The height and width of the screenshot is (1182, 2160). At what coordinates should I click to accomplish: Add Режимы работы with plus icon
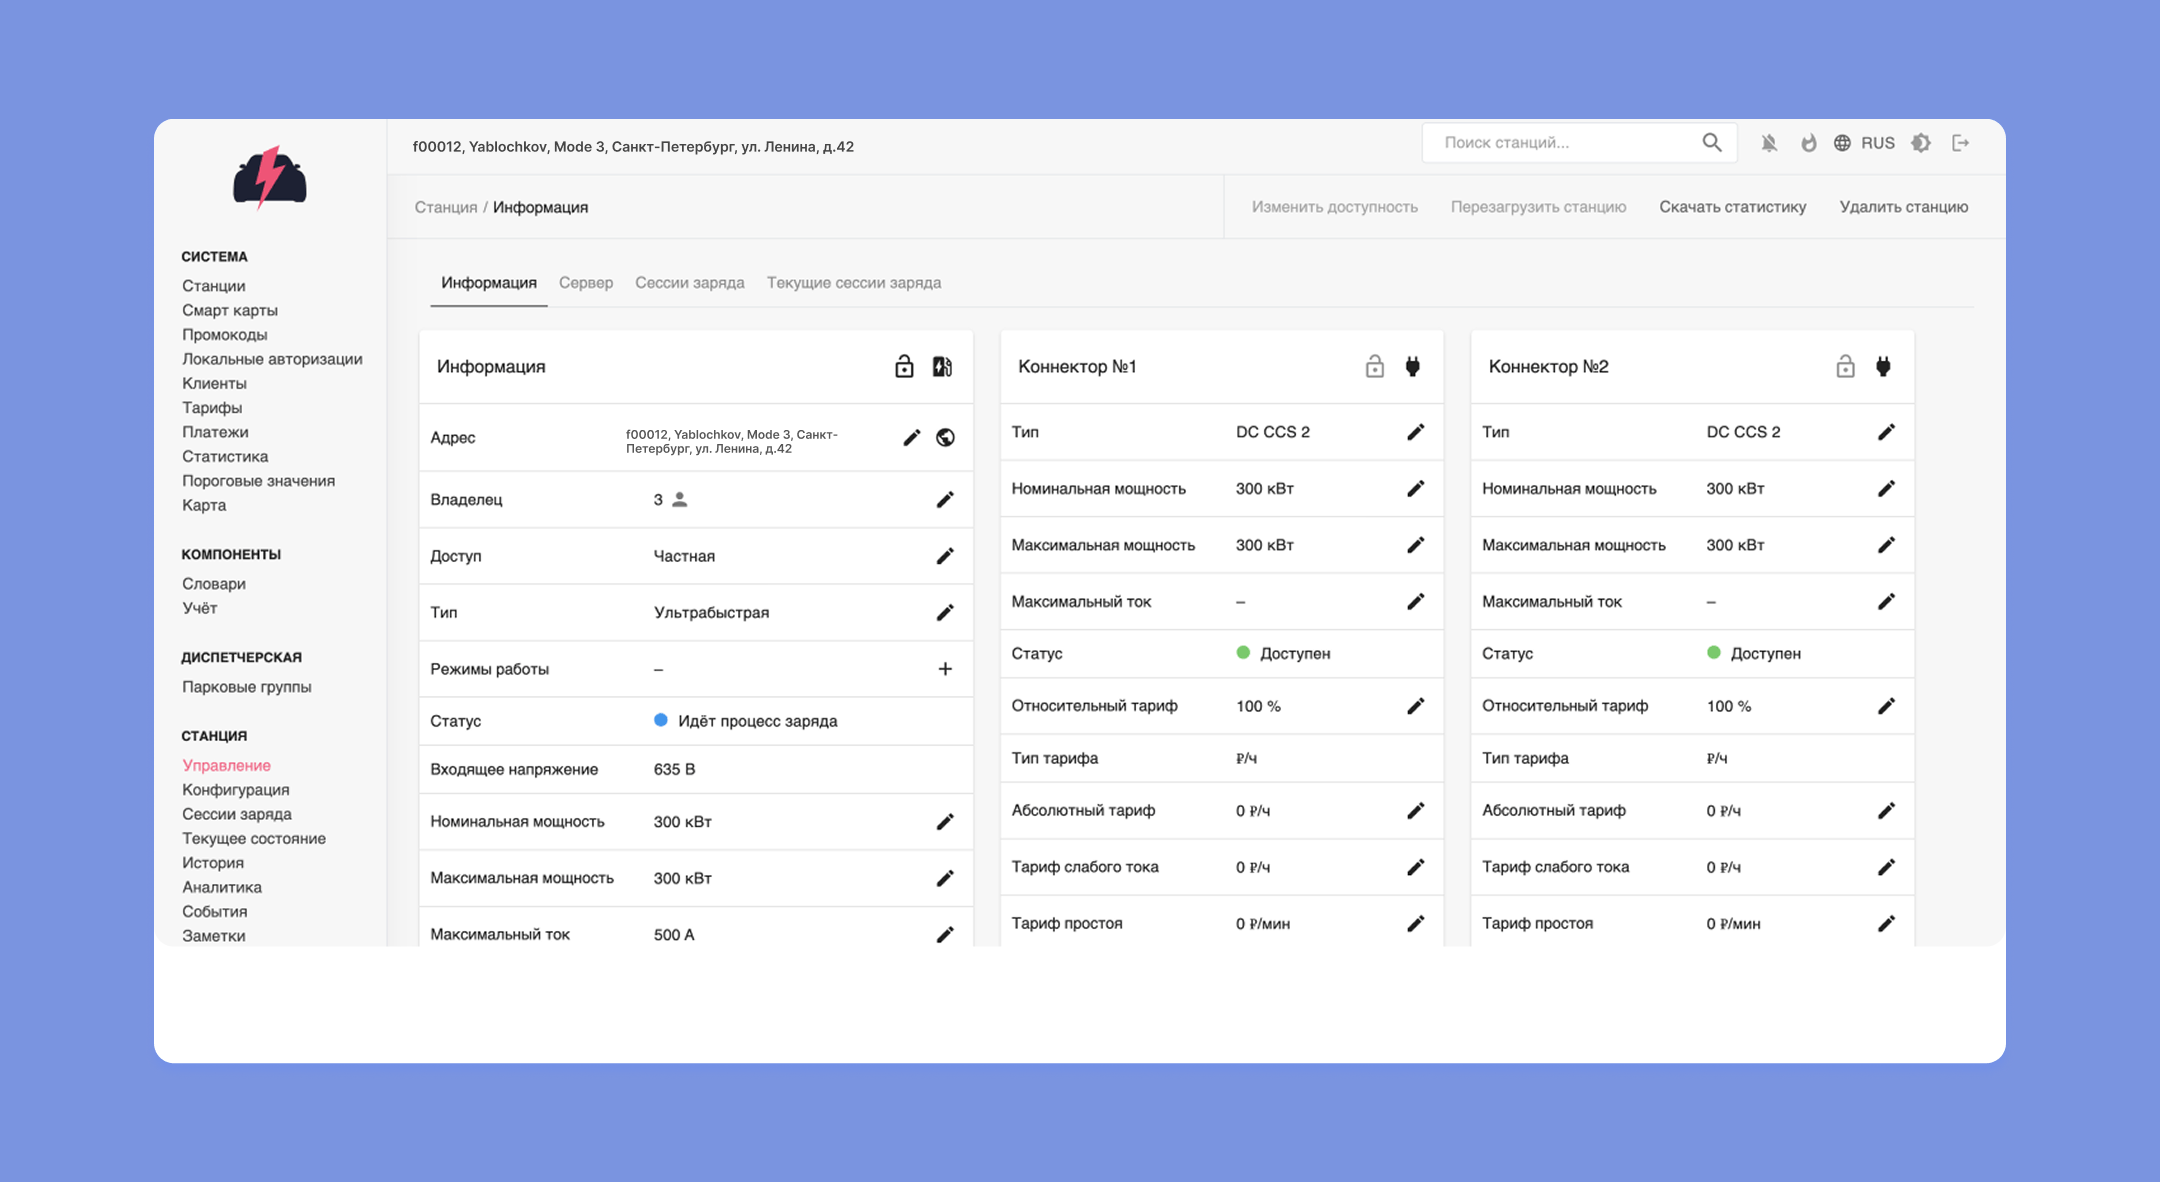945,669
